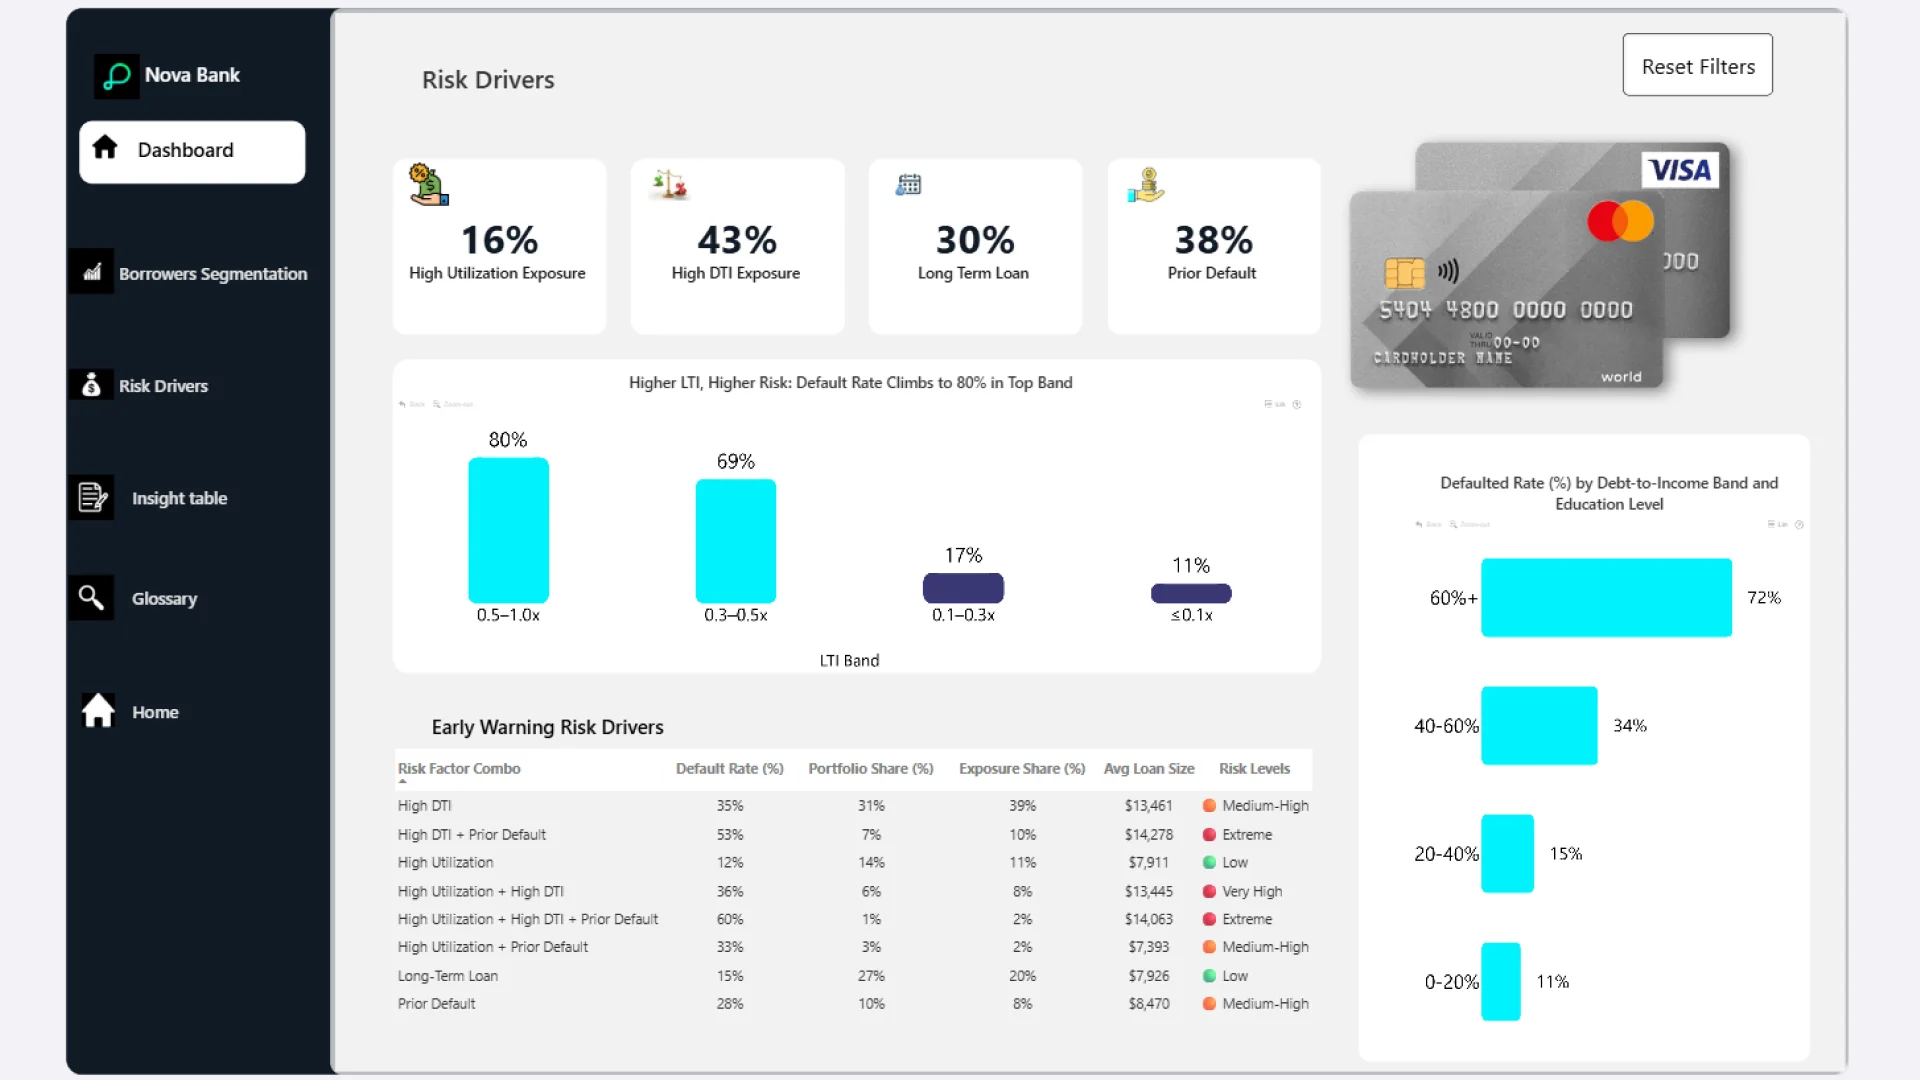Select the Insight table menu item
The width and height of the screenshot is (1920, 1080).
[179, 498]
